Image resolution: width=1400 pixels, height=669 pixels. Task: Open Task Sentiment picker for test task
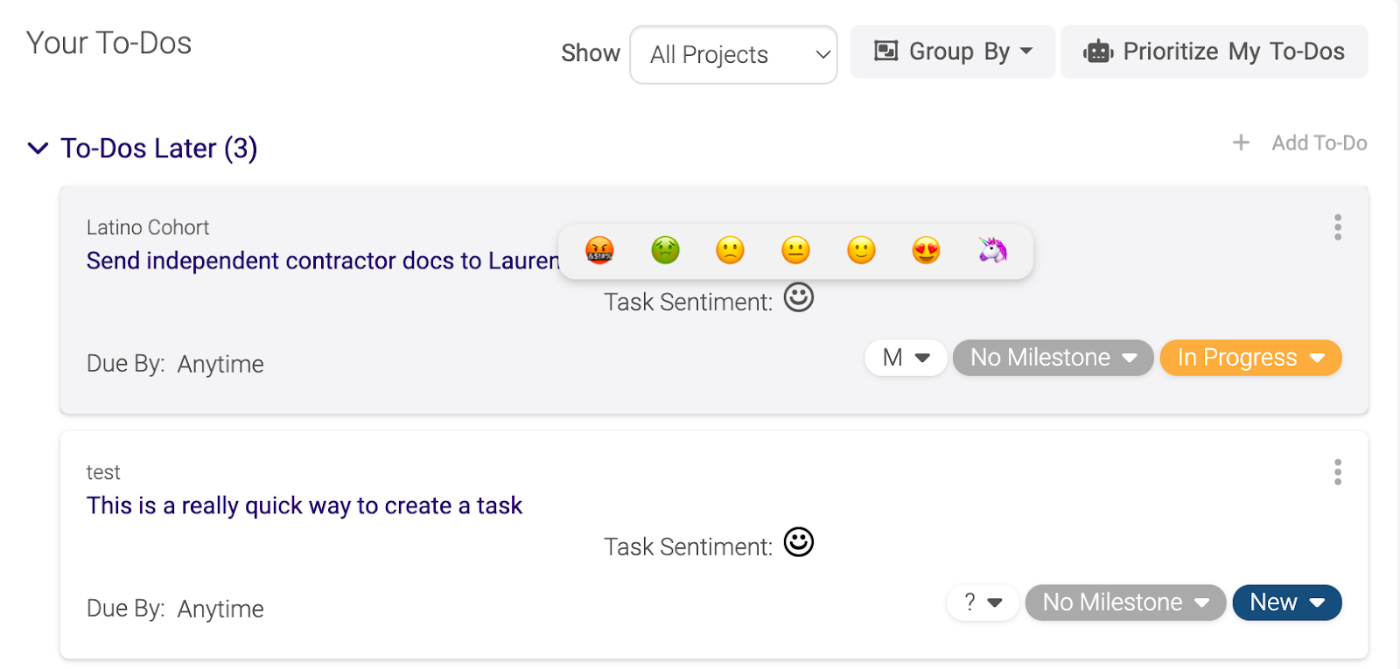(x=798, y=543)
